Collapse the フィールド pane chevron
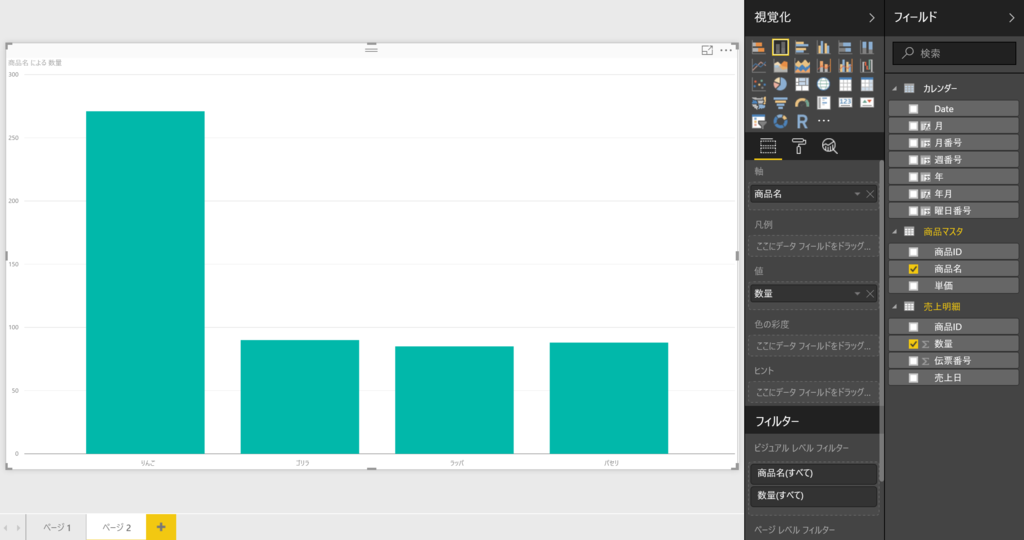The height and width of the screenshot is (540, 1024). pyautogui.click(x=1012, y=18)
